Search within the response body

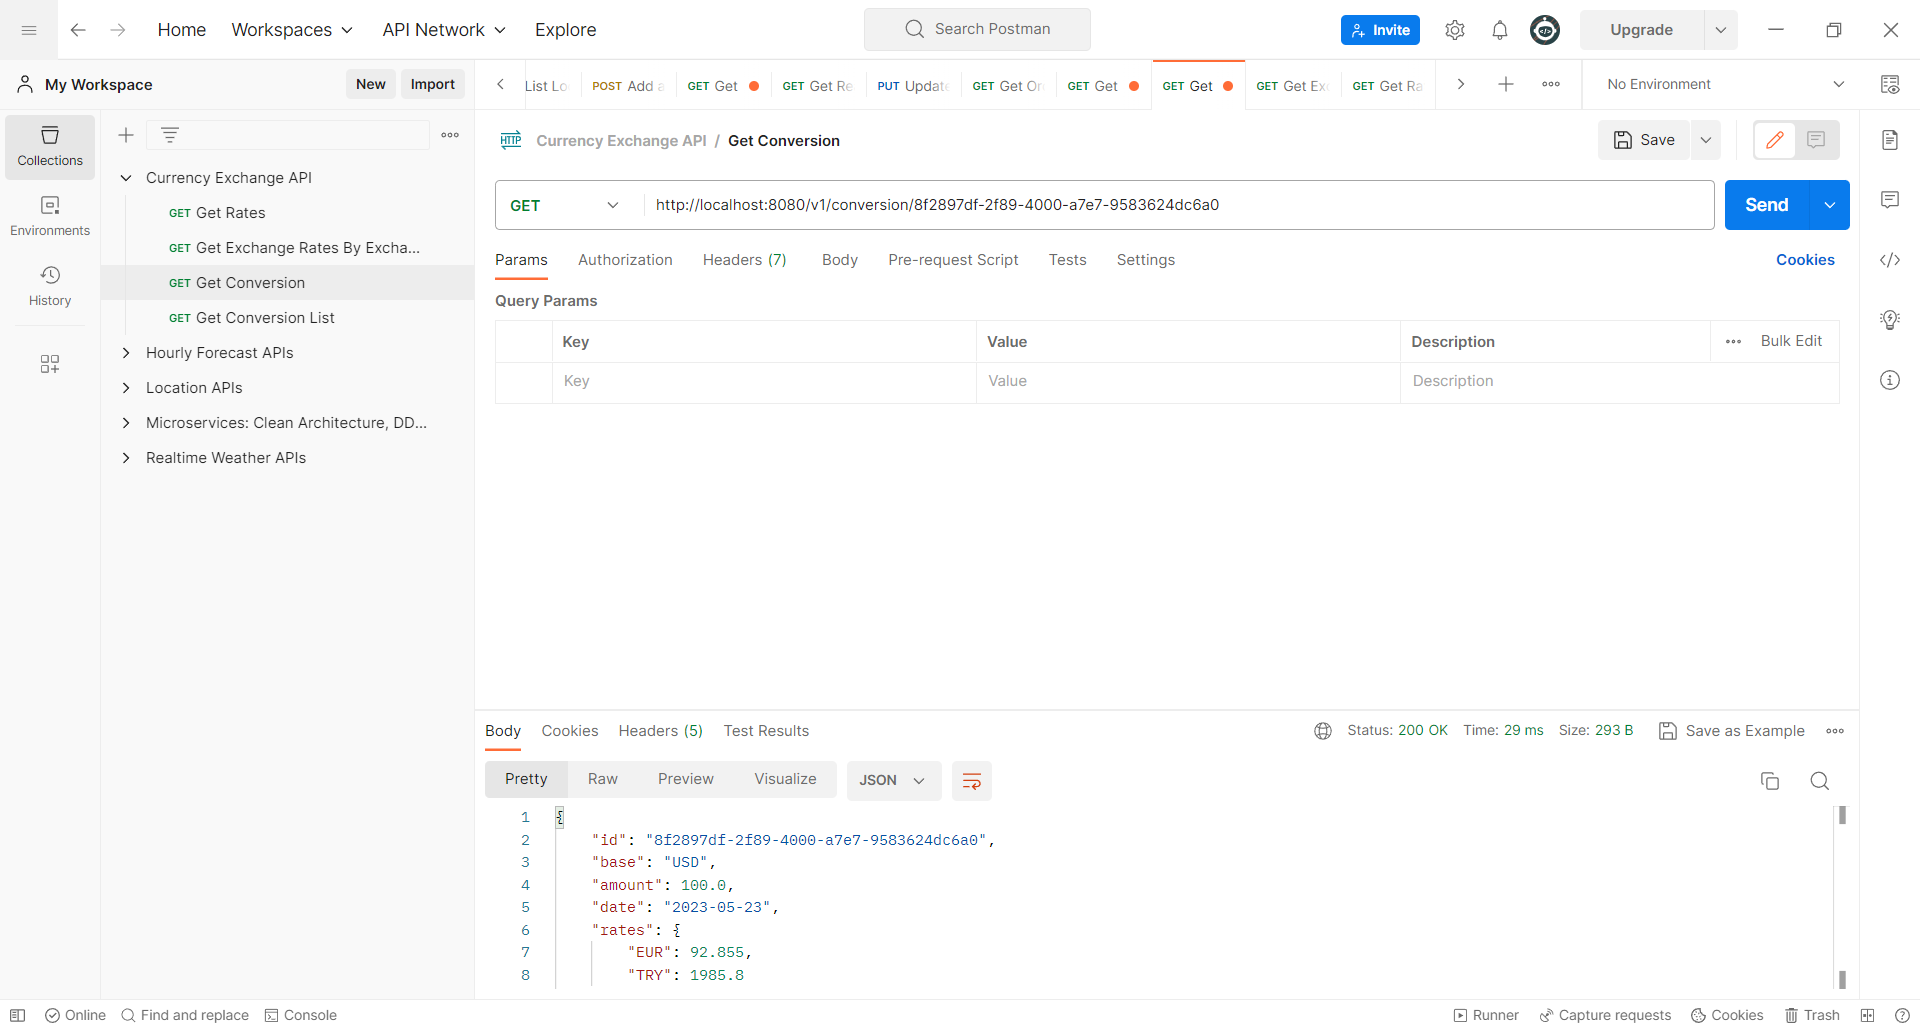(1820, 781)
